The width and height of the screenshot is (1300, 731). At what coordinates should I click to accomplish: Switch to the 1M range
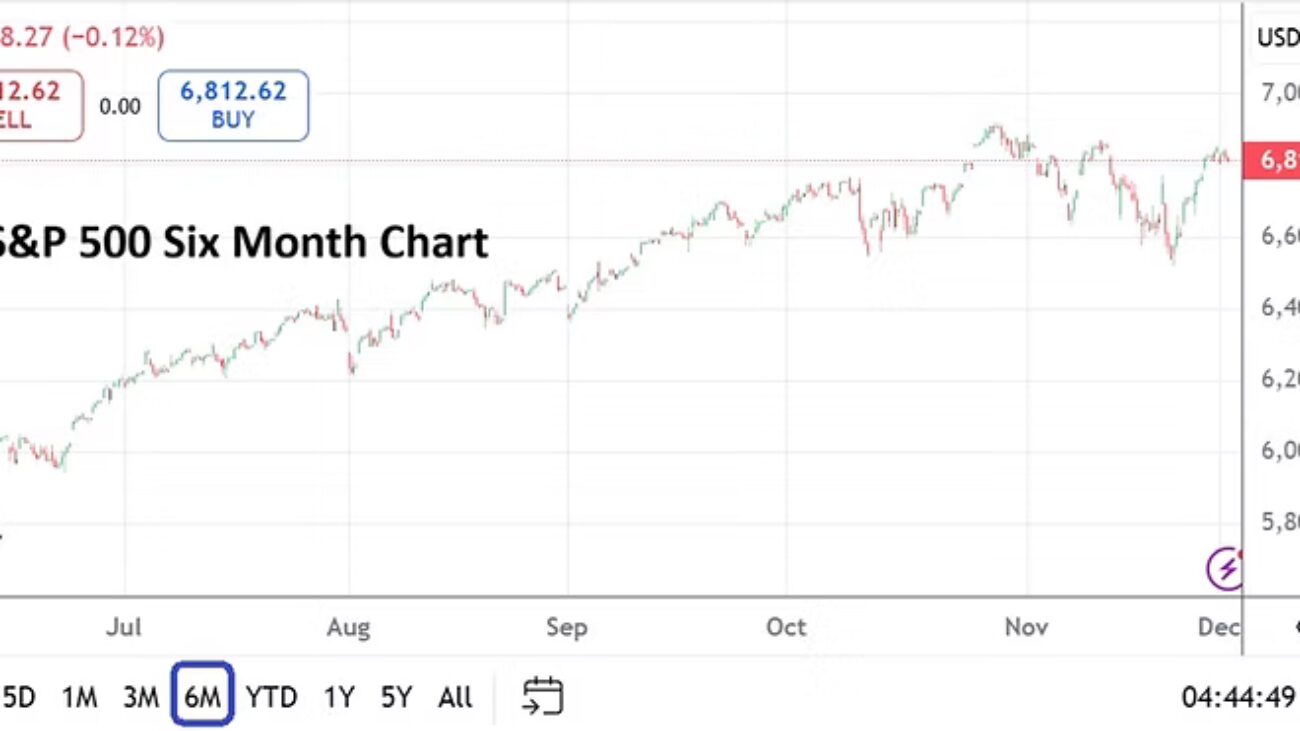pyautogui.click(x=79, y=697)
